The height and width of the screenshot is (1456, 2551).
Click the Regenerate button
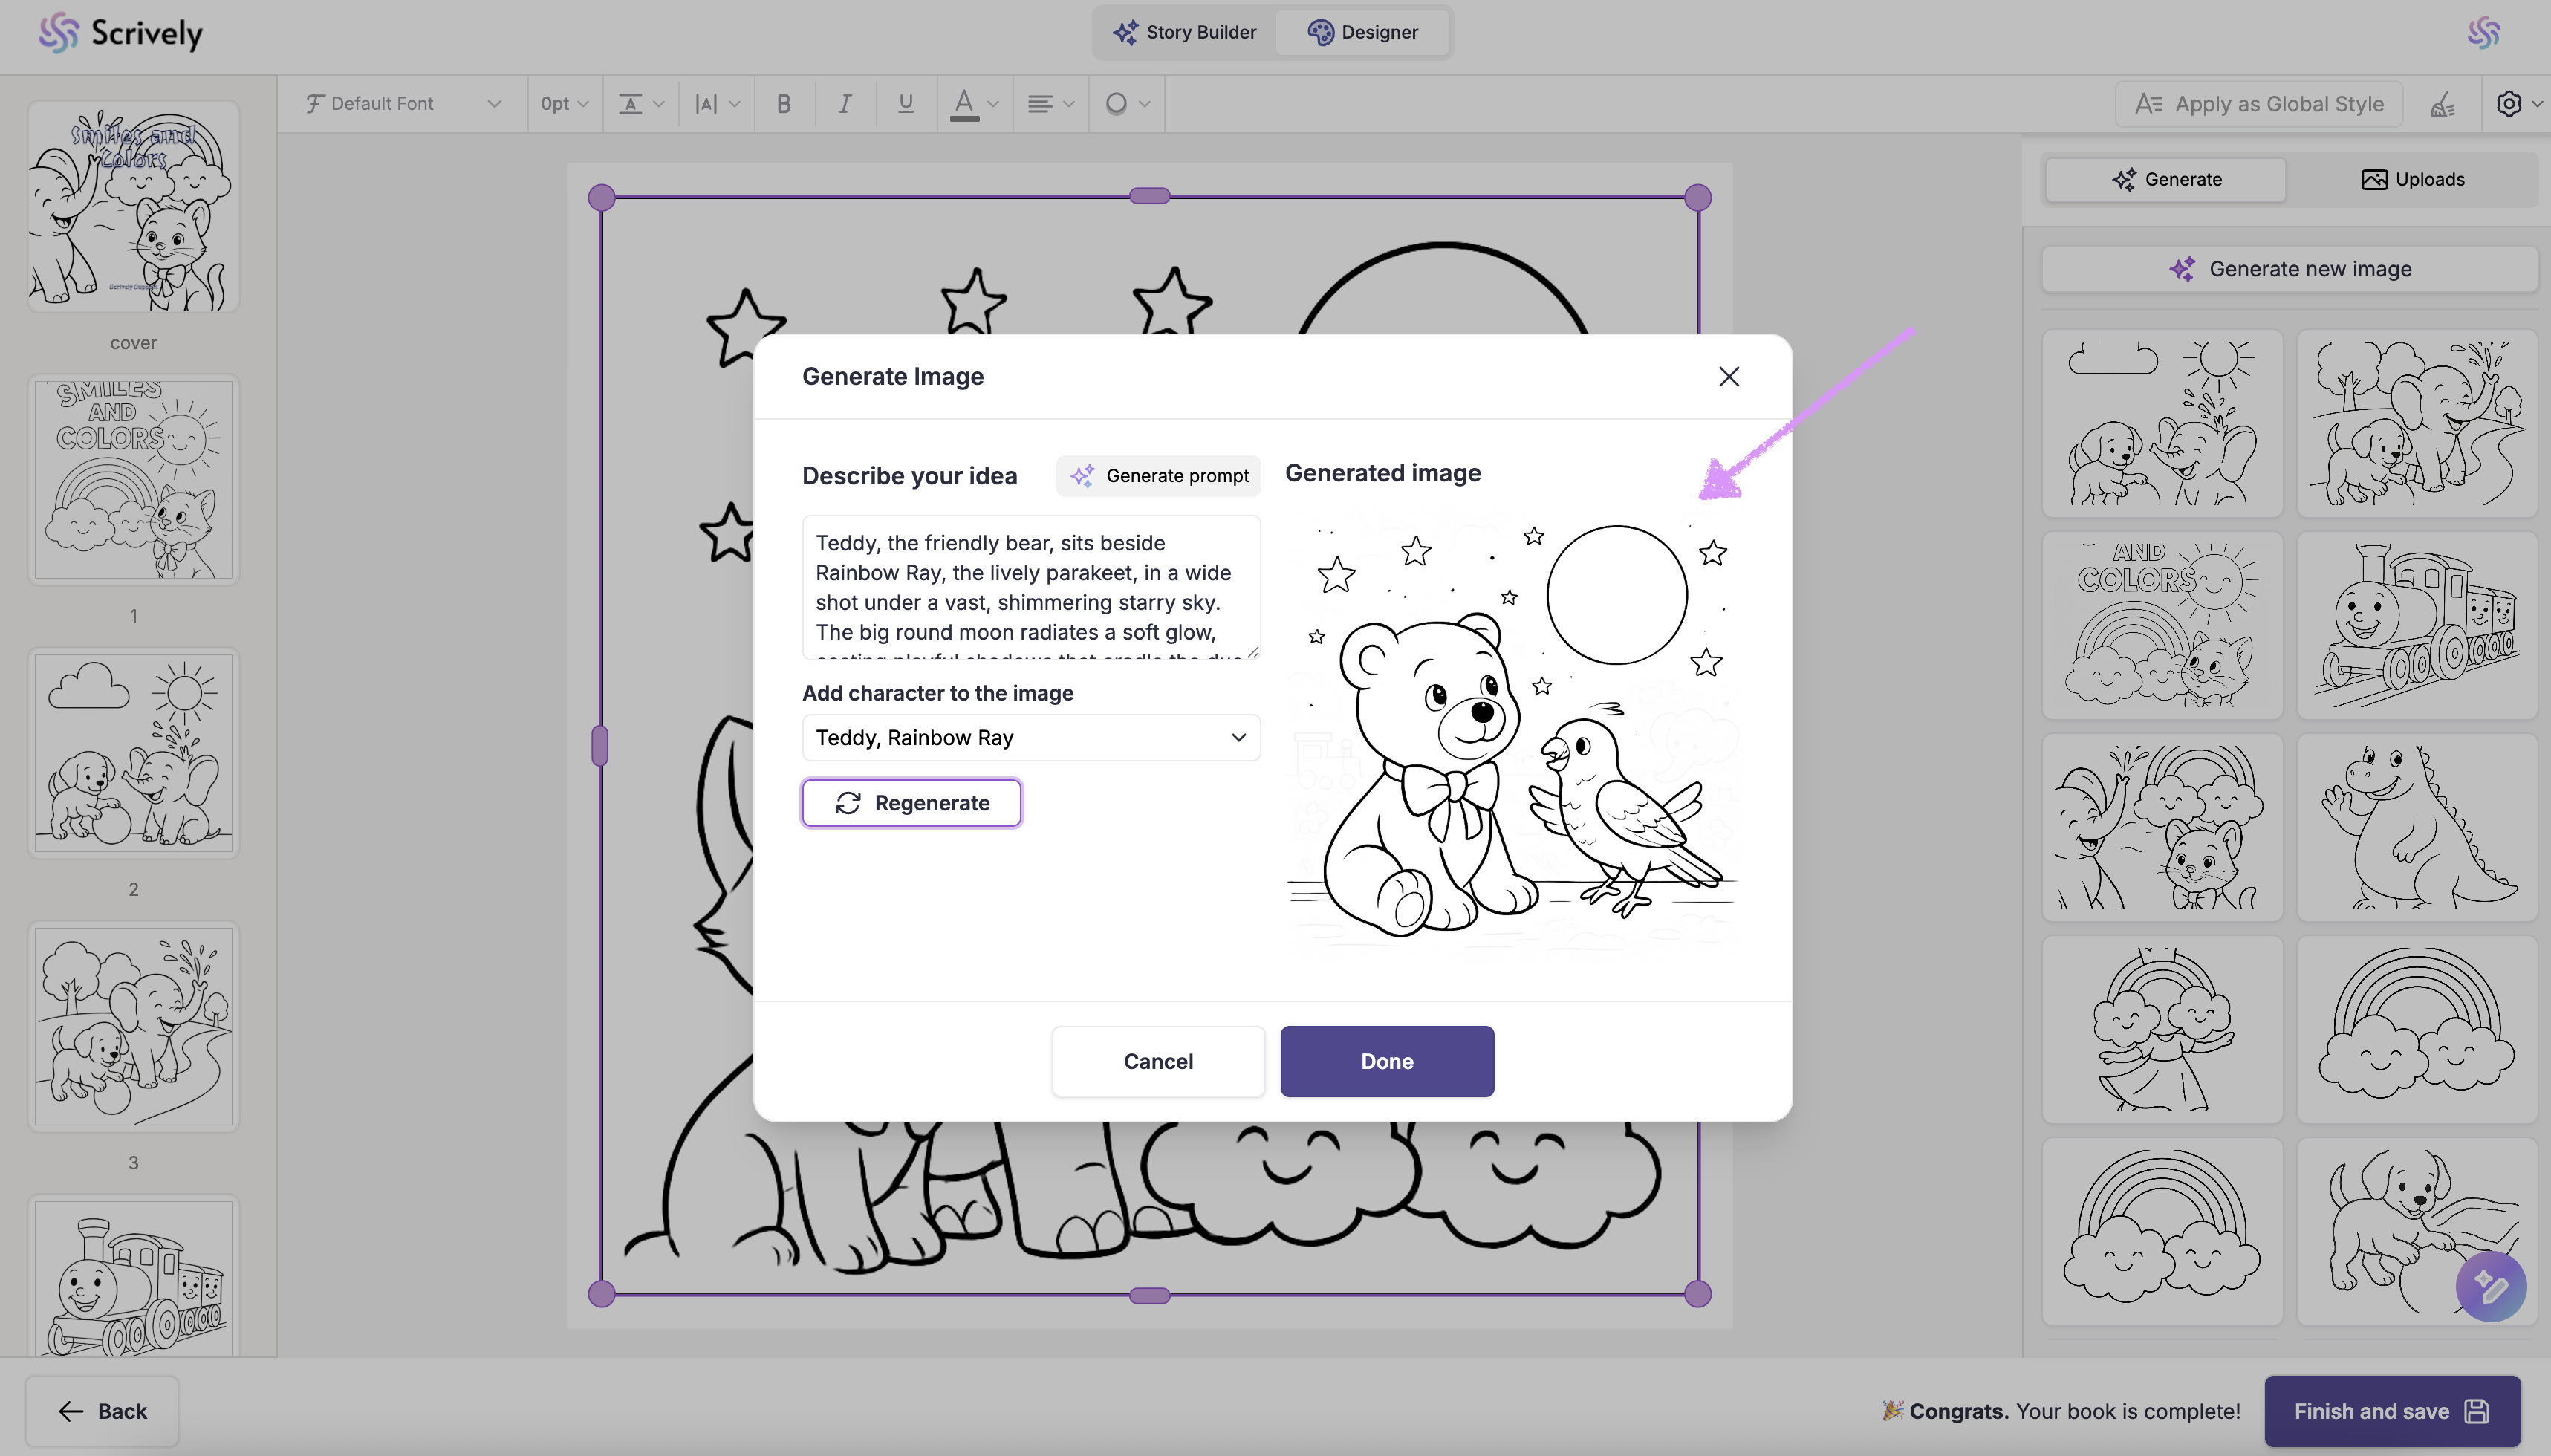[911, 803]
